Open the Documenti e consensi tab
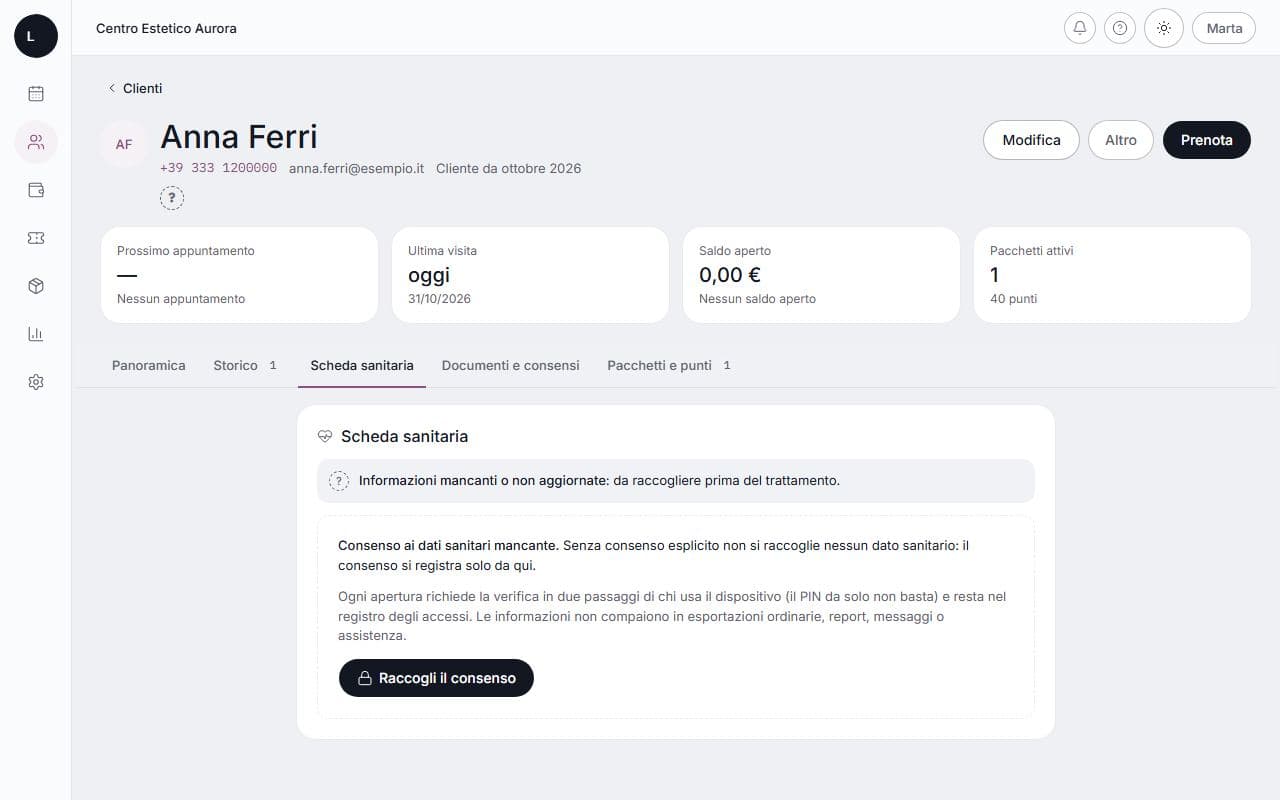This screenshot has height=800, width=1280. [511, 365]
